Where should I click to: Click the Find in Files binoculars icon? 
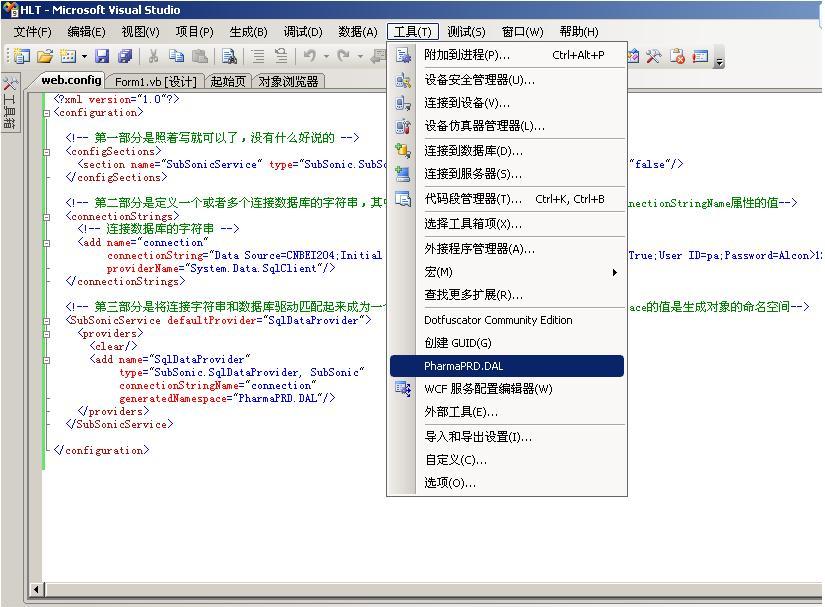point(229,56)
